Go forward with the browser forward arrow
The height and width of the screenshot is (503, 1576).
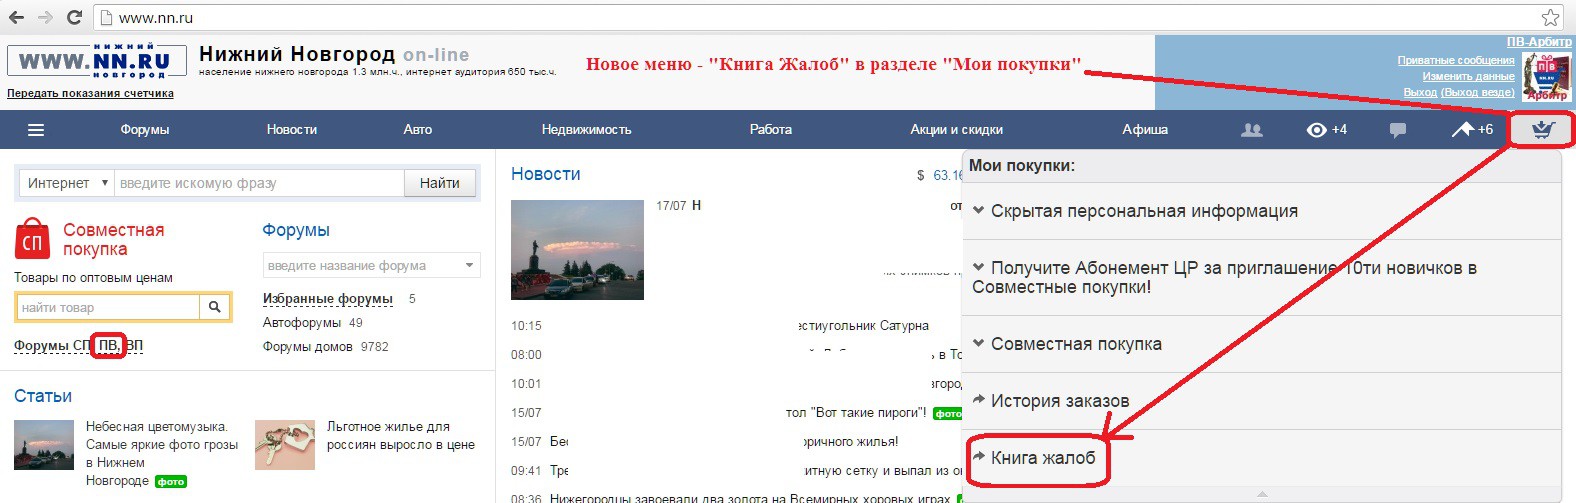point(45,17)
